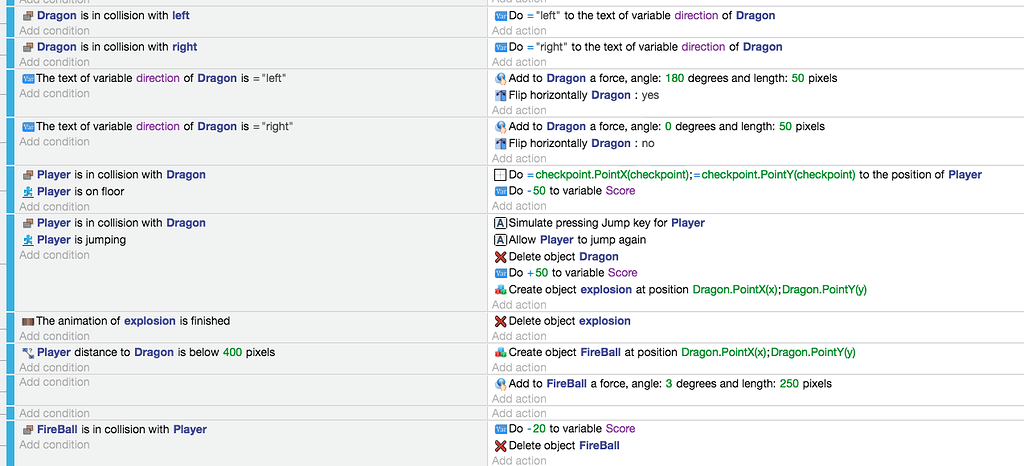Select the checkpoint.PointX position action text
Viewport: 1024px width, 466px height.
coord(745,175)
